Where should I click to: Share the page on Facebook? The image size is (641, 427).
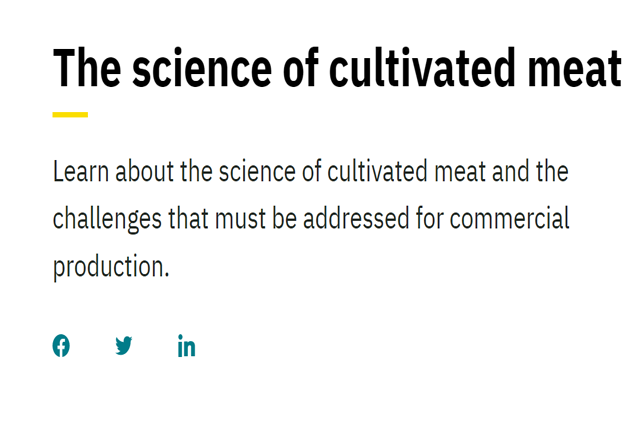(x=61, y=346)
